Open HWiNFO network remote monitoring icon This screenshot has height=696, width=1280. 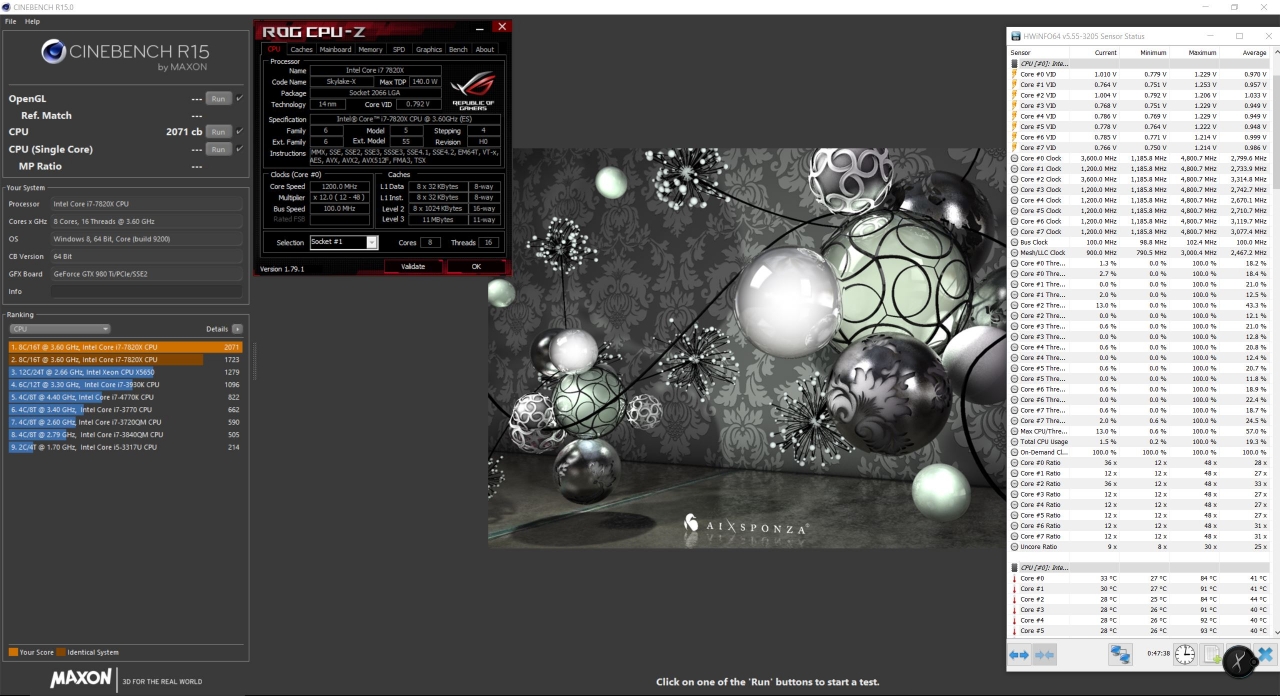[1120, 655]
